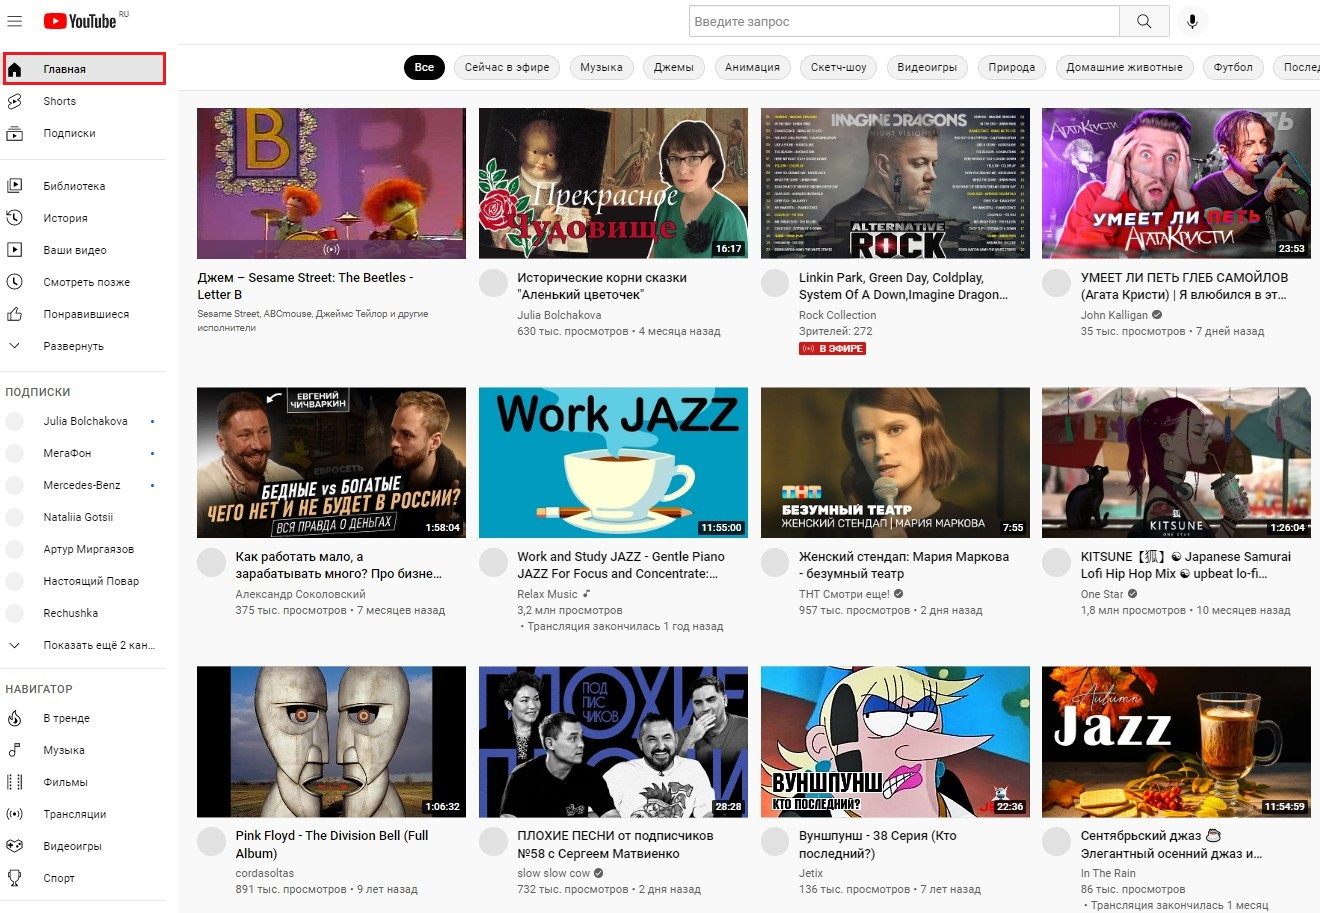The image size is (1320, 913).
Task: Open Вуншпунш 38 Серия video title
Action: coord(878,844)
